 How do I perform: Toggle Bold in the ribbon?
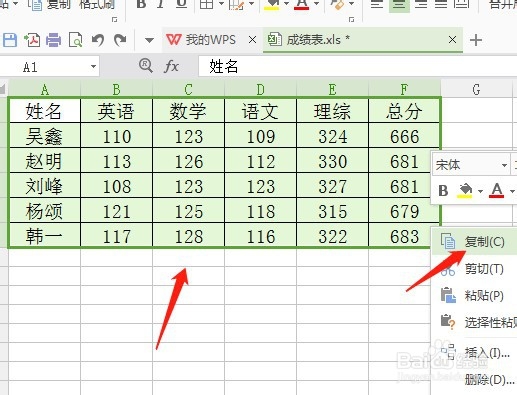[141, 4]
